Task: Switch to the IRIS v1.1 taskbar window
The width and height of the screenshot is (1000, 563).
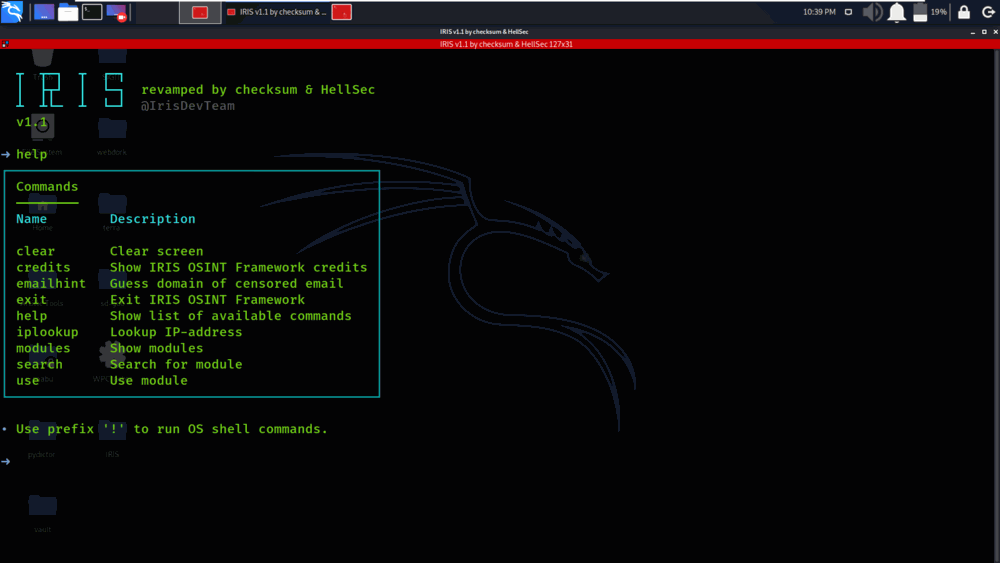Action: point(277,12)
